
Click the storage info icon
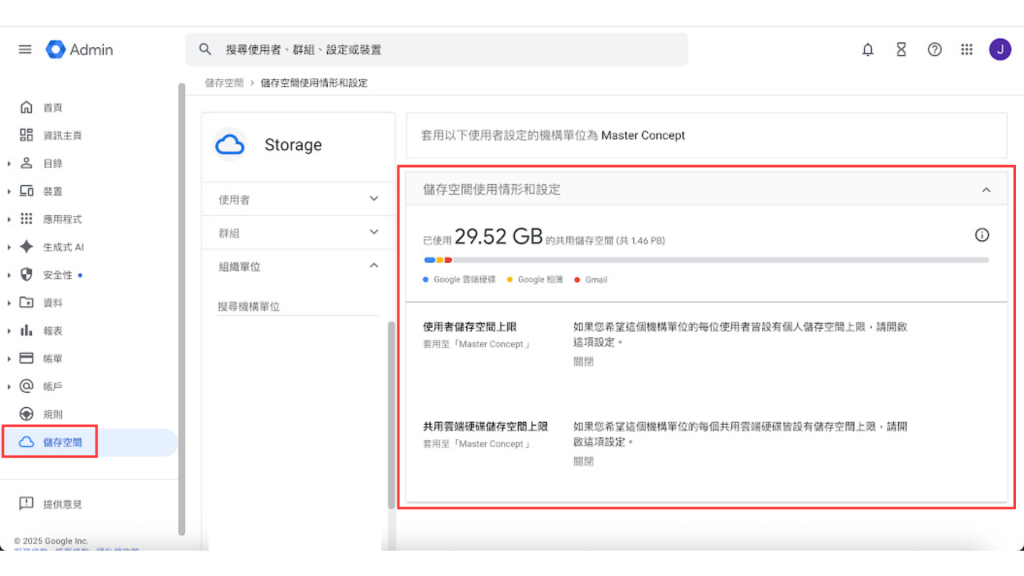[x=982, y=235]
